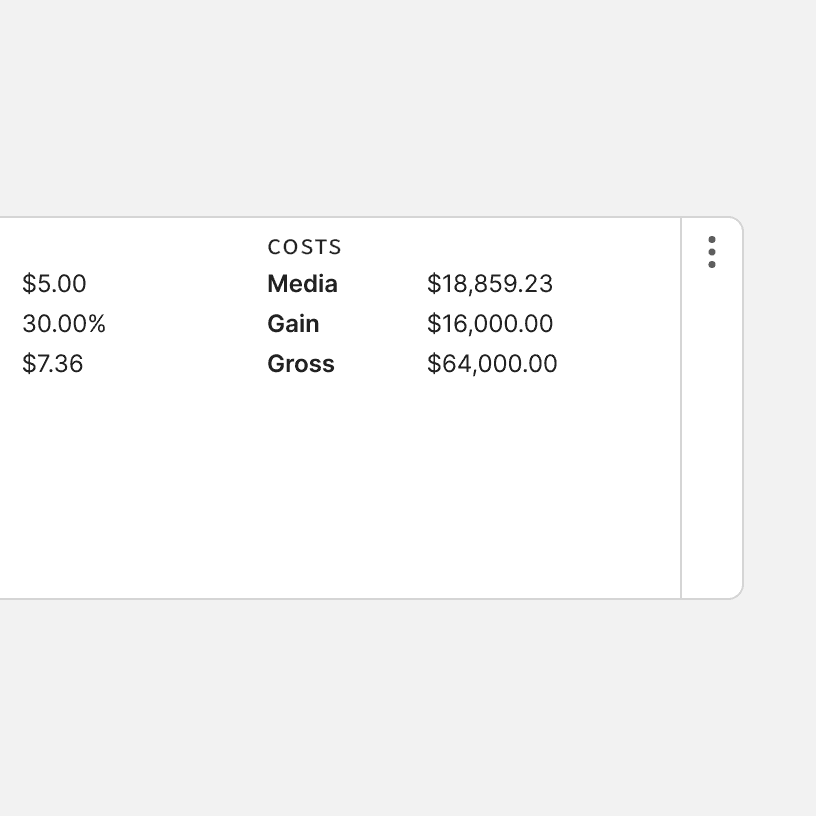
Task: Click the Gain cost label
Action: (293, 324)
